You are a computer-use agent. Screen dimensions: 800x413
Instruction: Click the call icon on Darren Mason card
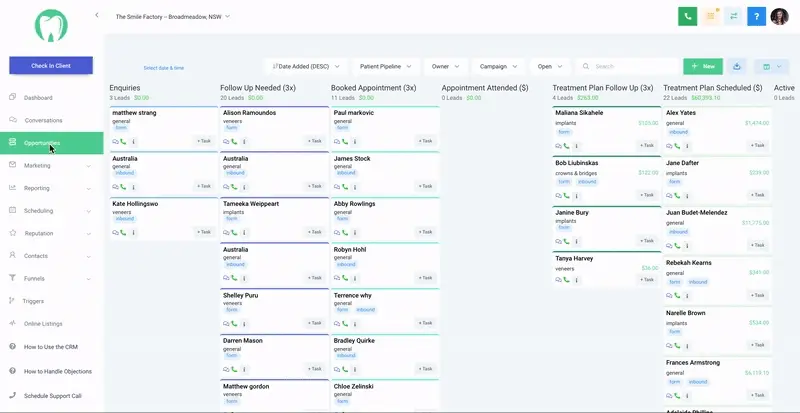[x=234, y=369]
